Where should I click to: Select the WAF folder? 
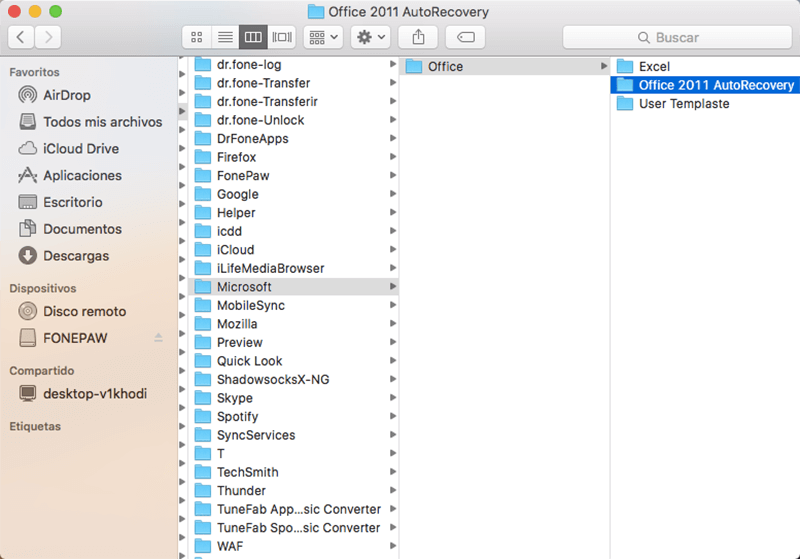(x=293, y=546)
